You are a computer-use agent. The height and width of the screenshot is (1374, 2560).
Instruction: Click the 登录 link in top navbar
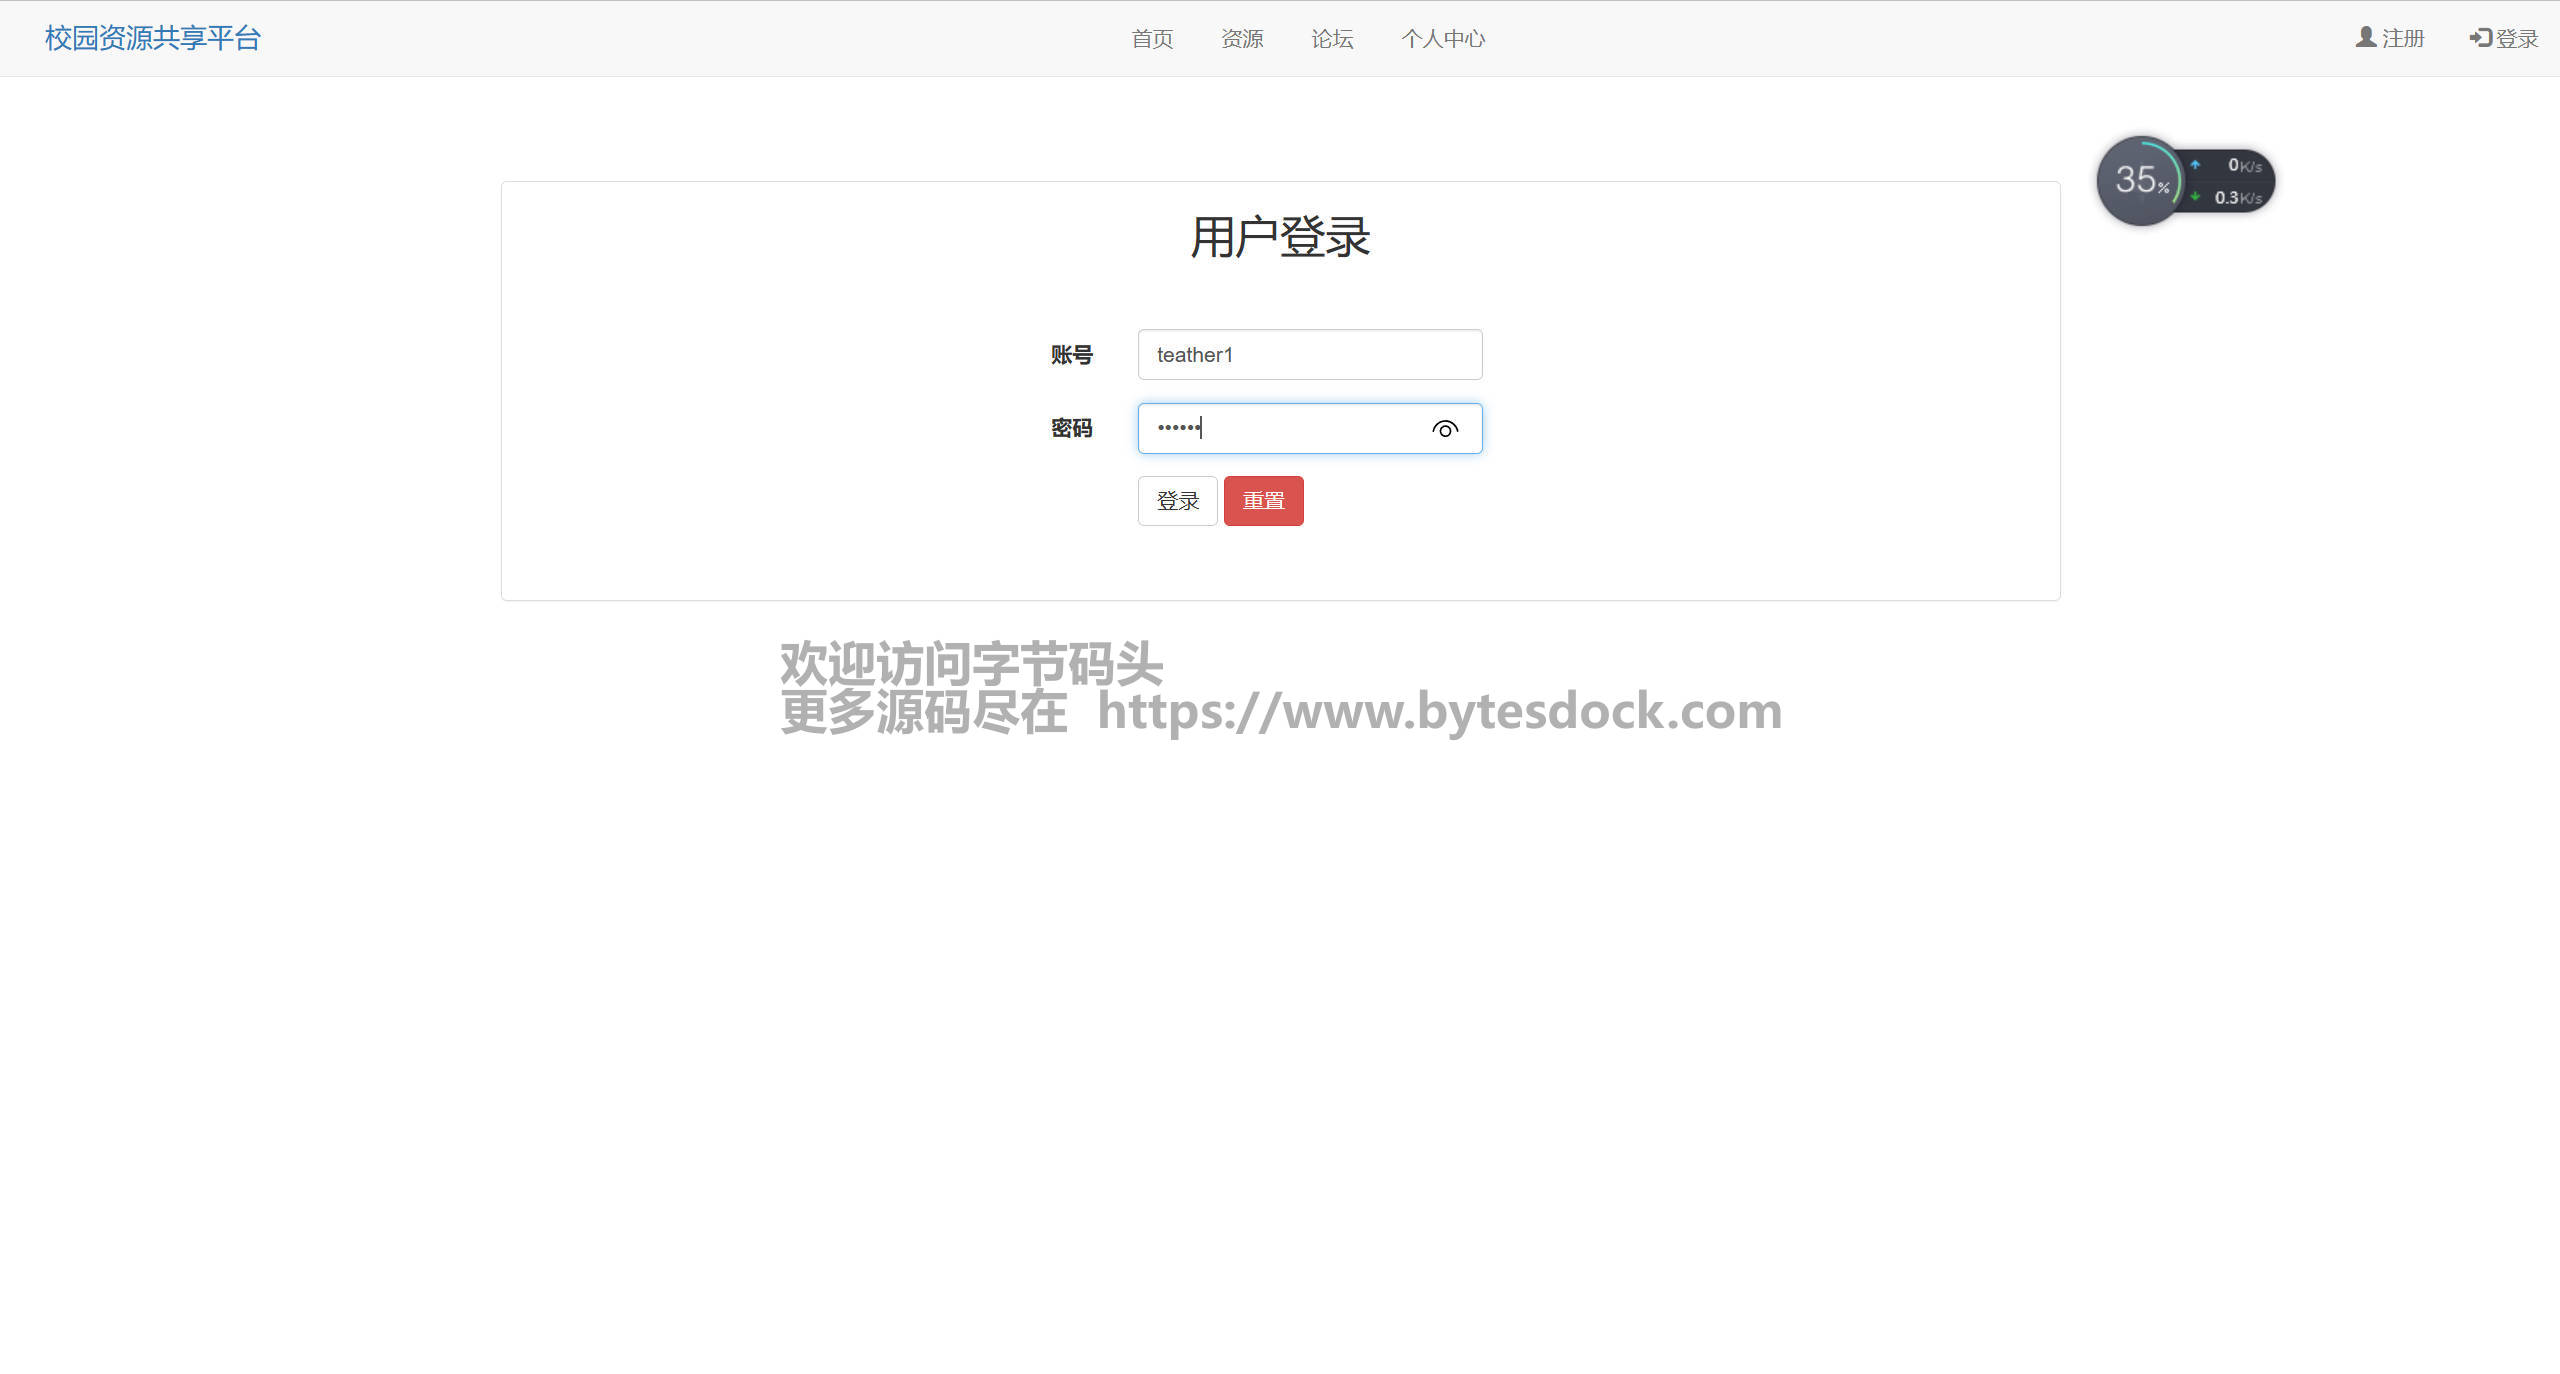click(2516, 39)
